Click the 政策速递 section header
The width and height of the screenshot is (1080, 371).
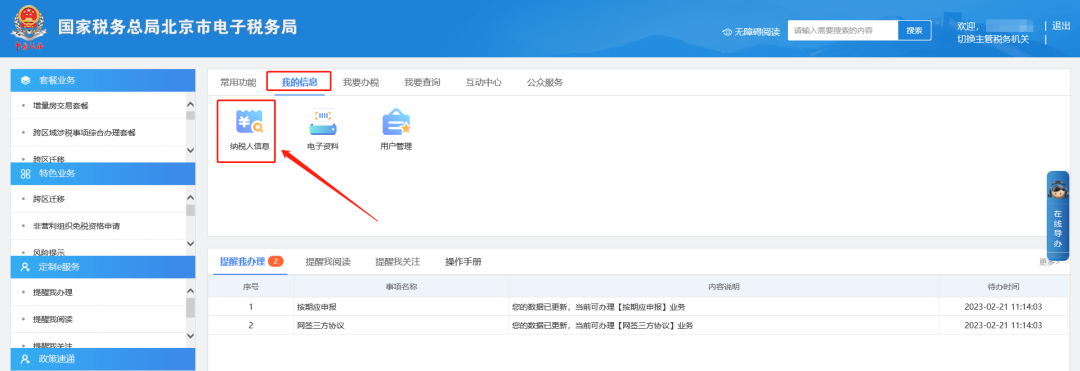coord(103,359)
